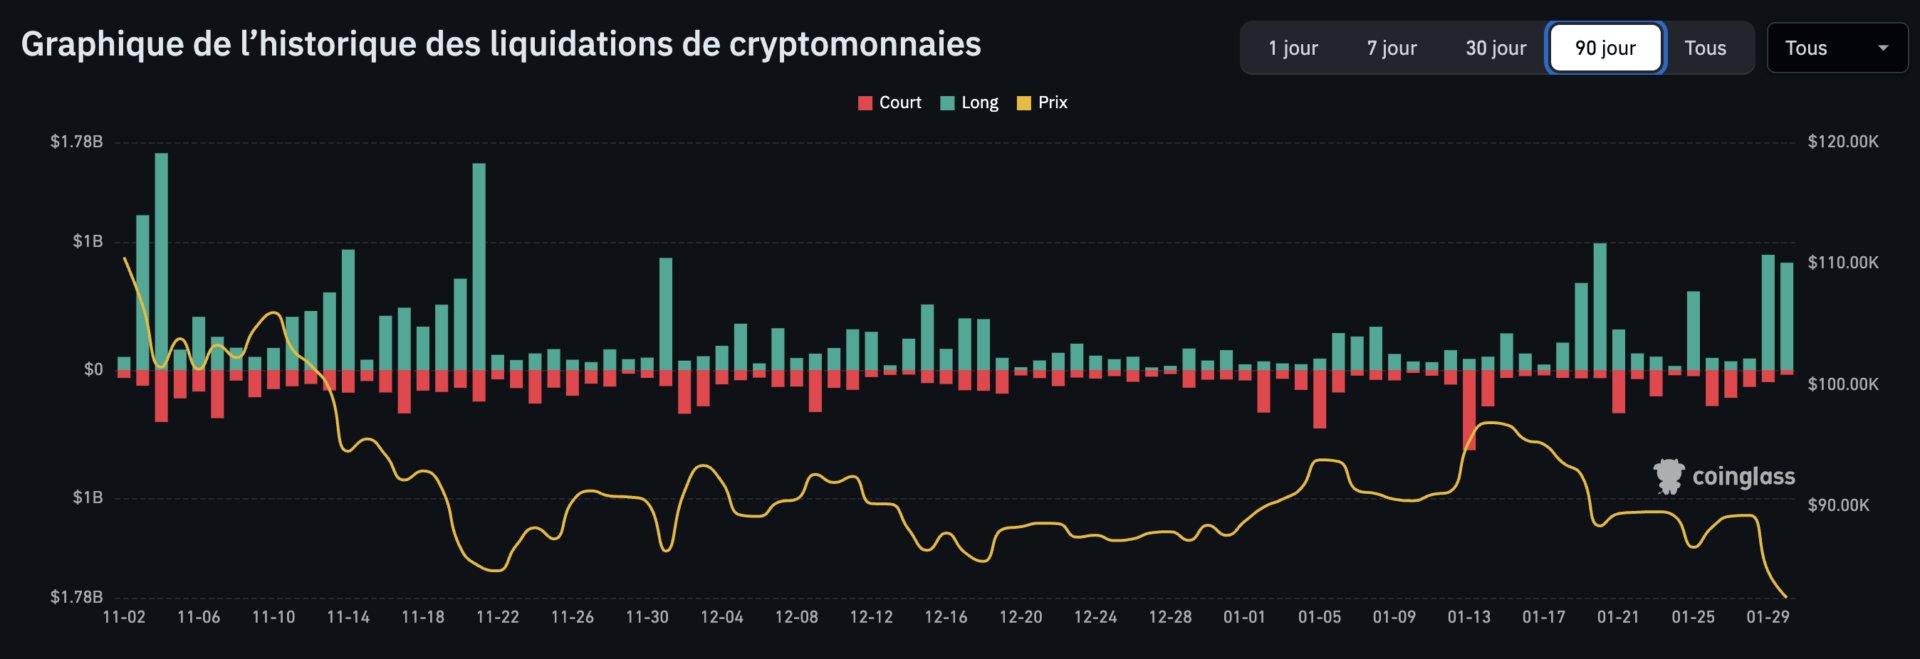Screen dimensions: 1920x659
Task: Show the Tous time range tab
Action: click(1705, 48)
